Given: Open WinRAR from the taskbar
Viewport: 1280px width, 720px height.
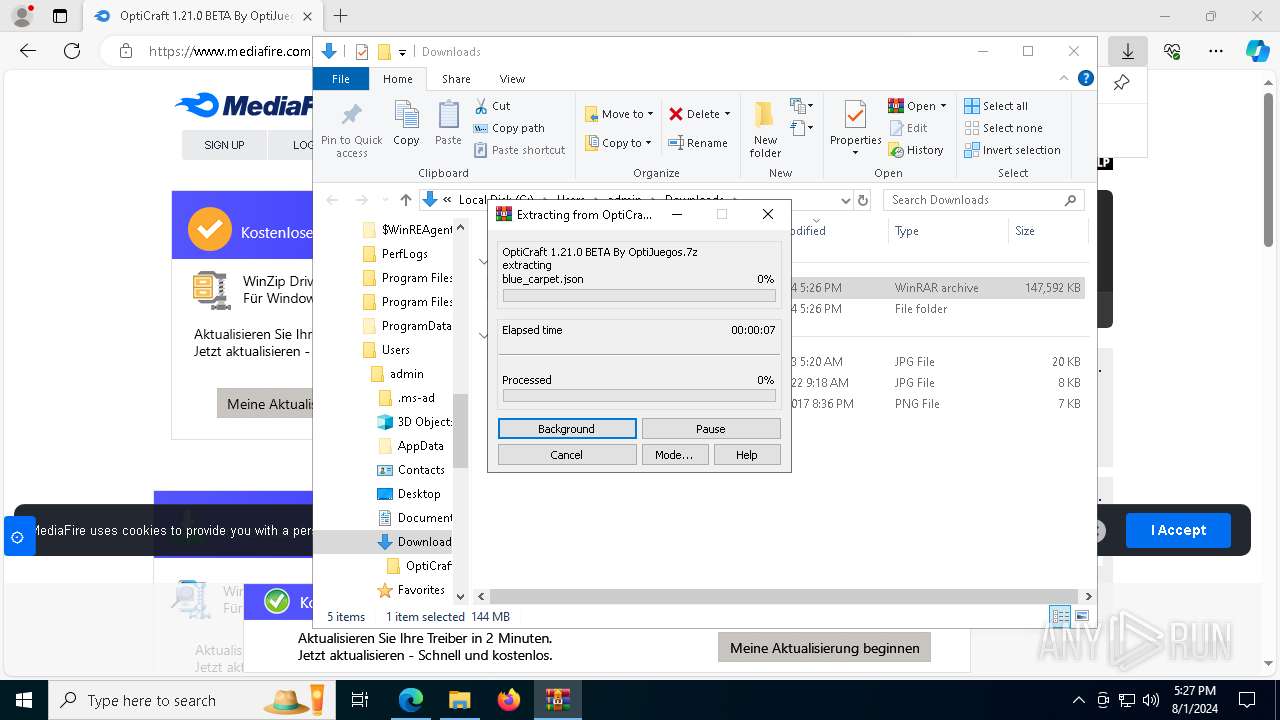Looking at the screenshot, I should (558, 700).
